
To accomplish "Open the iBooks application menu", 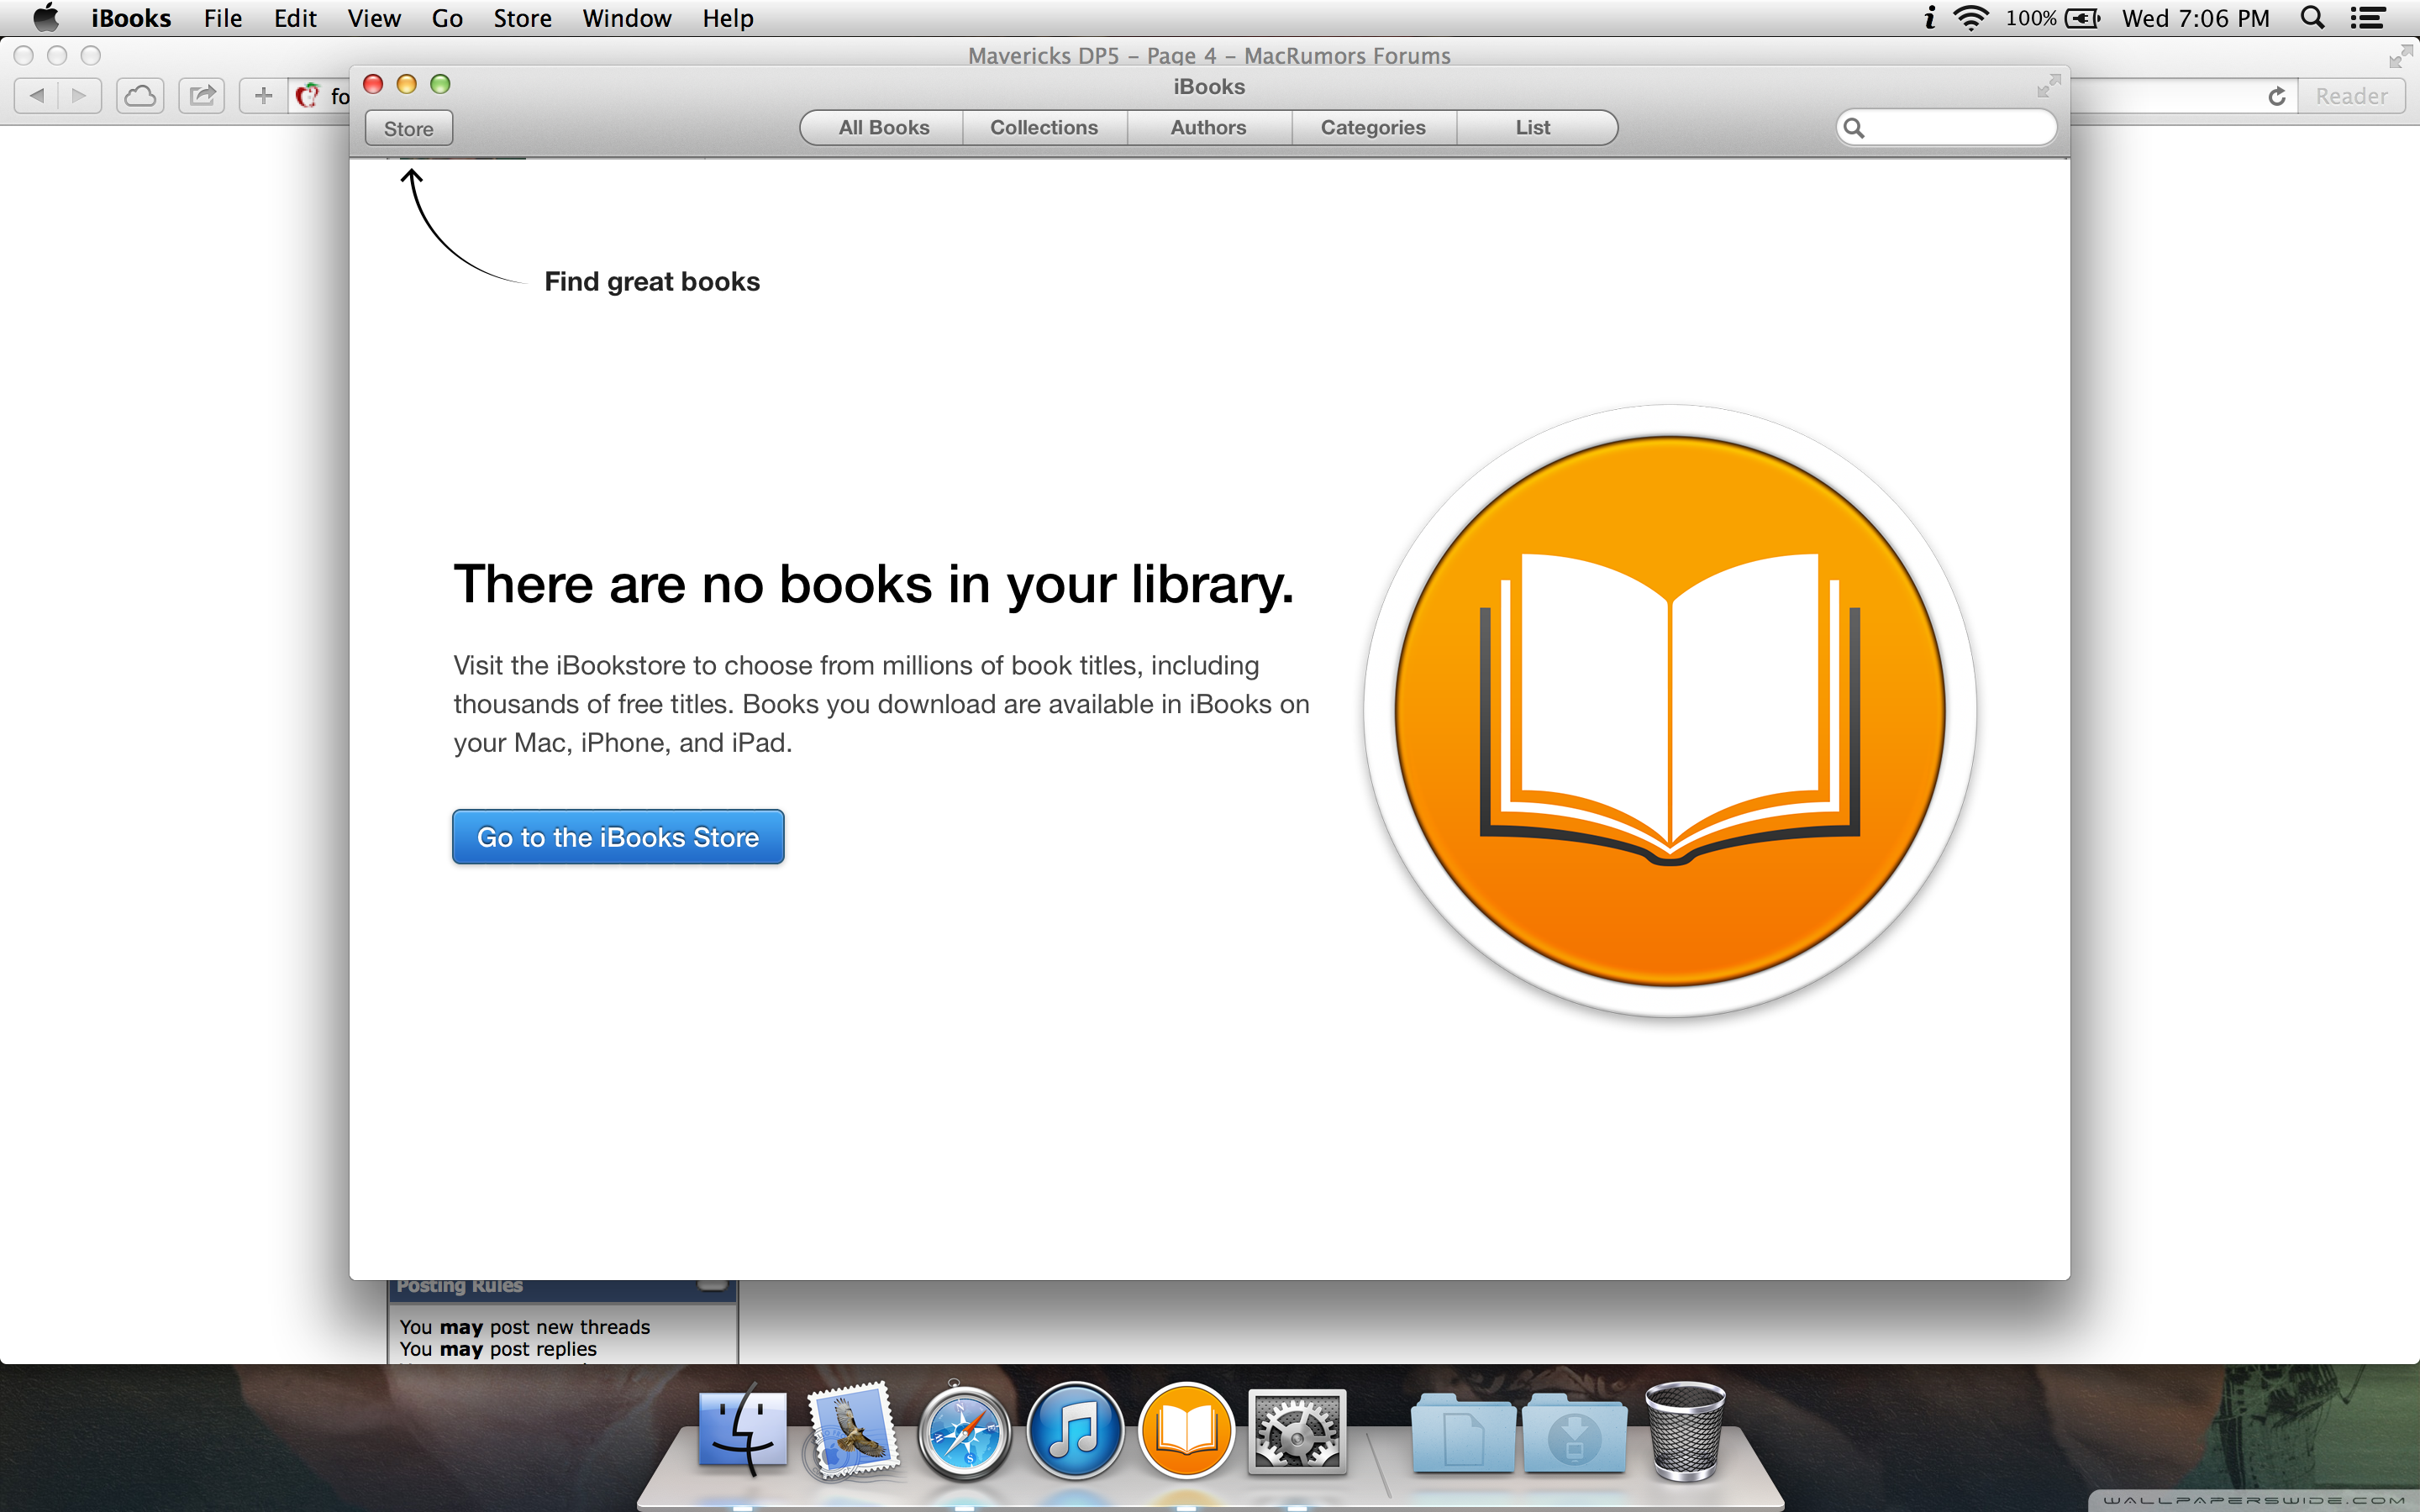I will [131, 18].
